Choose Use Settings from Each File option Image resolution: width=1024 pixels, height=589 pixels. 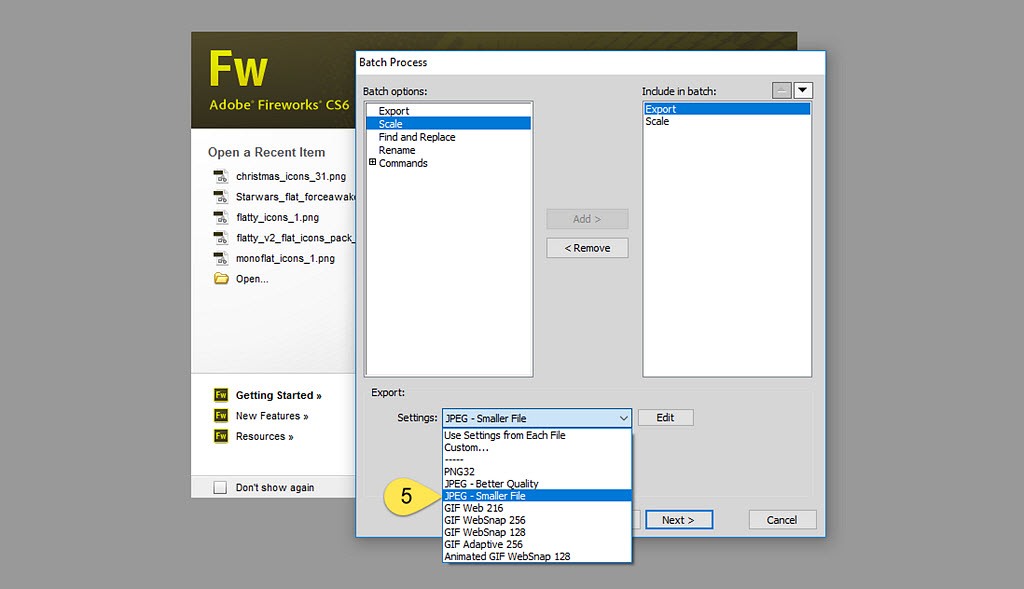pyautogui.click(x=537, y=435)
